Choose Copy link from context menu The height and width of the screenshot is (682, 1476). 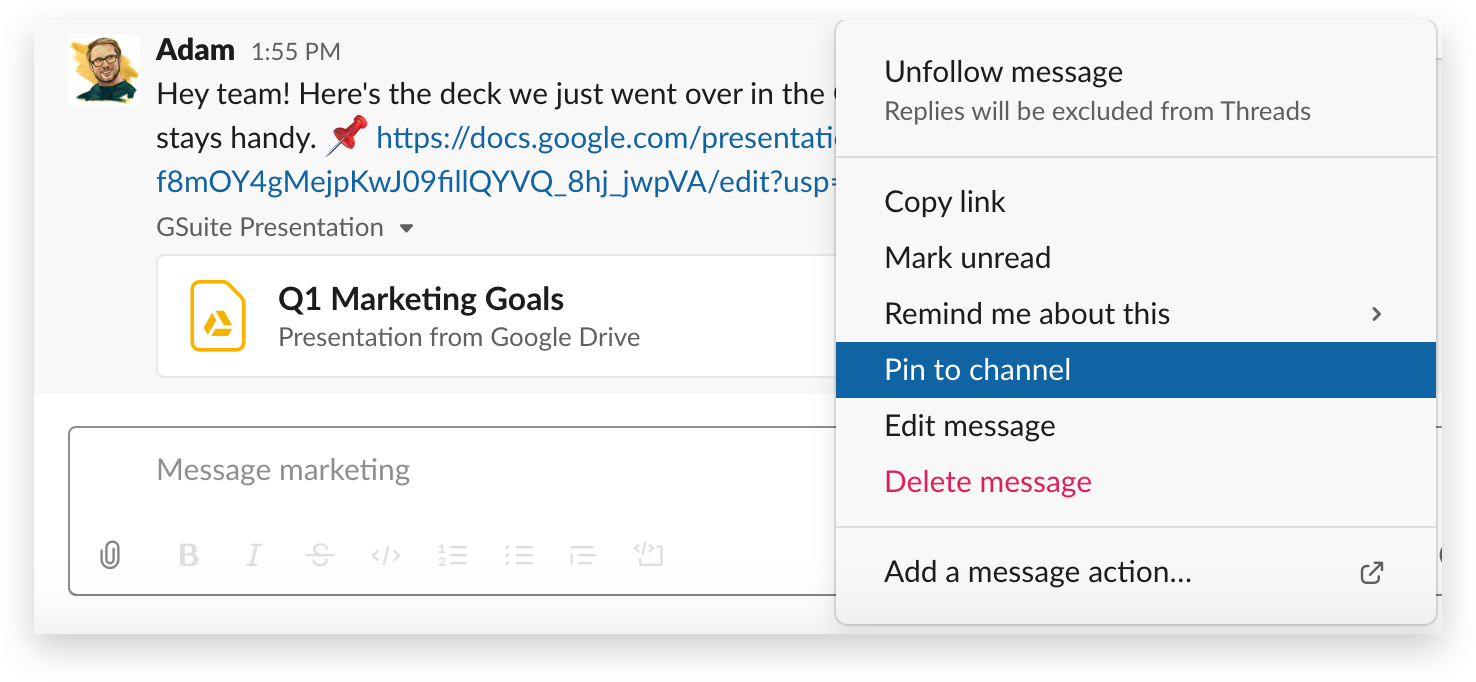pyautogui.click(x=944, y=202)
